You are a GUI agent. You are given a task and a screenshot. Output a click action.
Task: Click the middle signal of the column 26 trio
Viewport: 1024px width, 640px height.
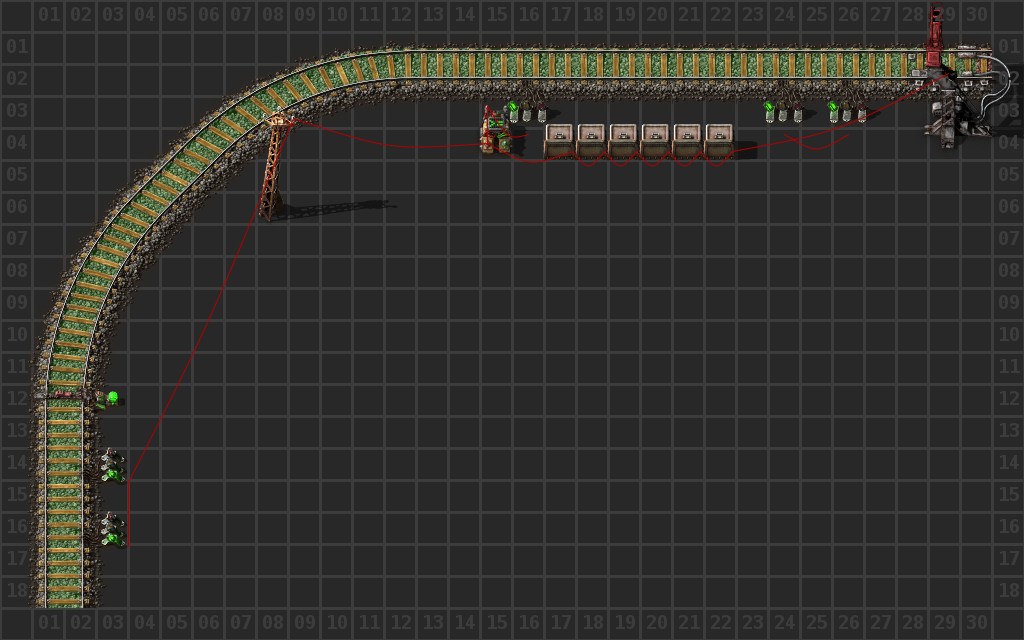[x=847, y=111]
